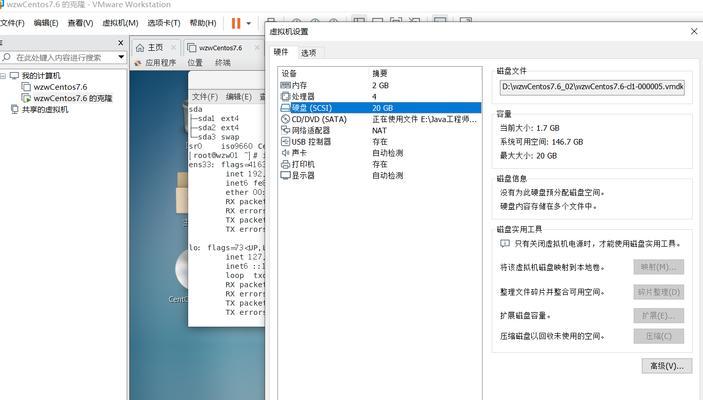The height and width of the screenshot is (400, 703).
Task: Close the library sidebar panel
Action: click(121, 43)
